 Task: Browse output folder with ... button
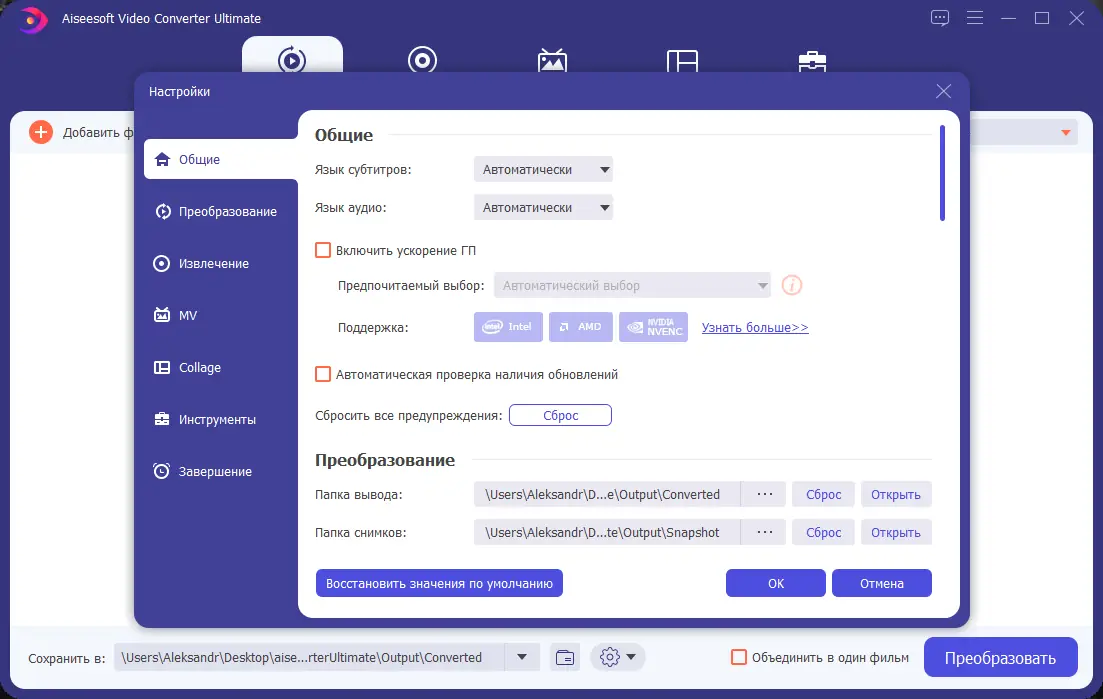765,494
